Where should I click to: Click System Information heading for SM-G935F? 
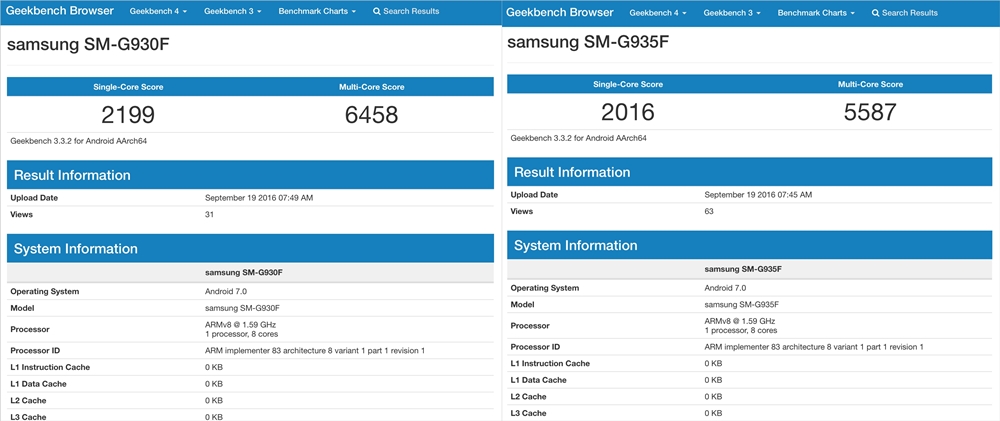pyautogui.click(x=576, y=246)
